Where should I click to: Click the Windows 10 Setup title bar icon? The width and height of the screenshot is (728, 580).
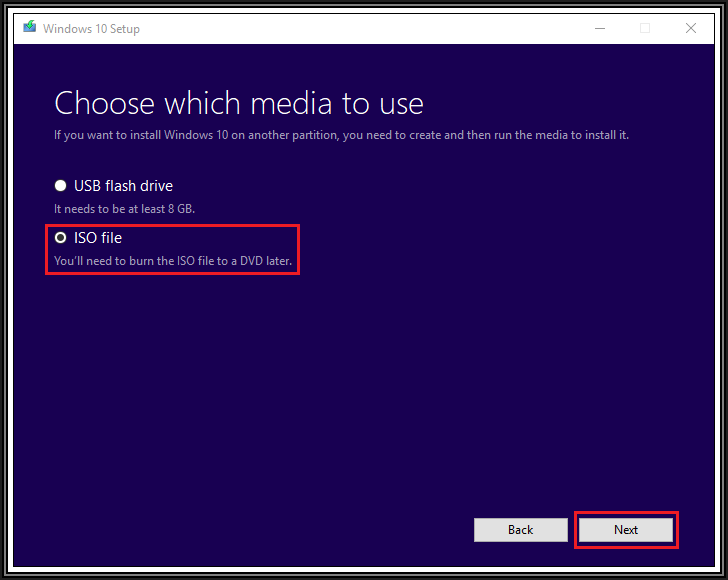click(30, 27)
